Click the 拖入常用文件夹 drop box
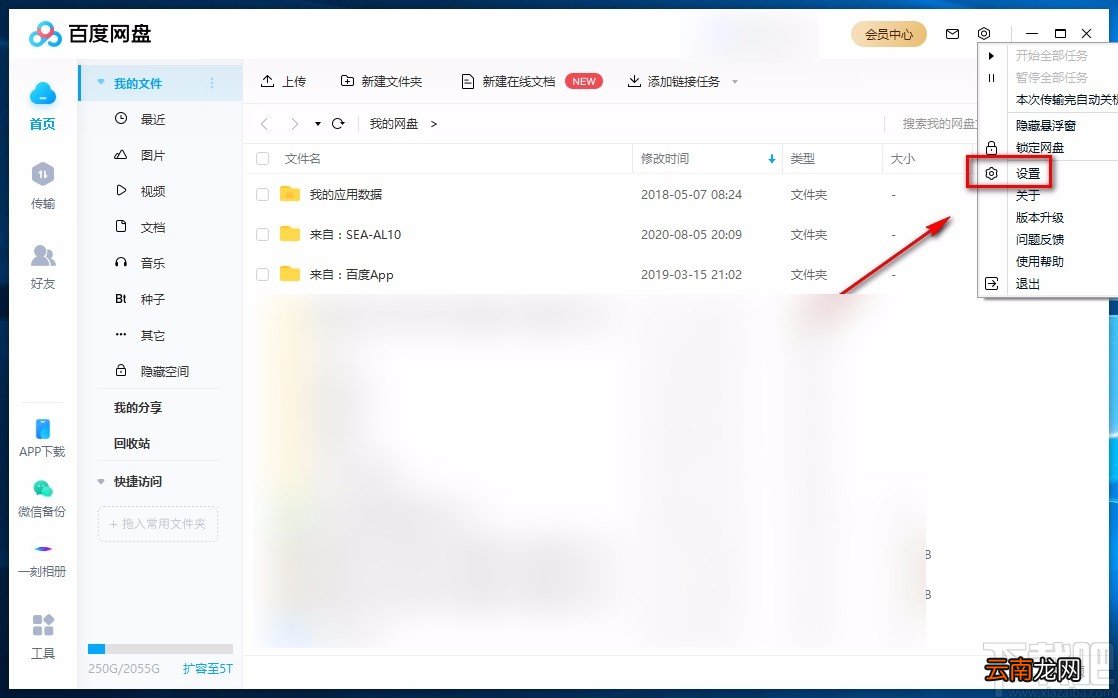The width and height of the screenshot is (1118, 698). [158, 523]
